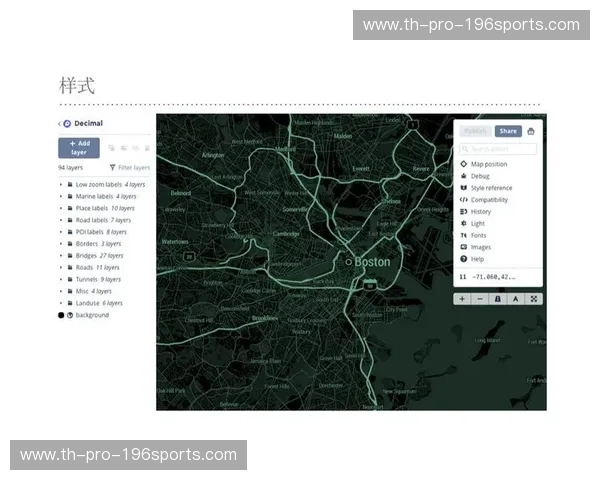Viewport: 600px width, 480px height.
Task: Click the funnel filter icon
Action: (112, 167)
